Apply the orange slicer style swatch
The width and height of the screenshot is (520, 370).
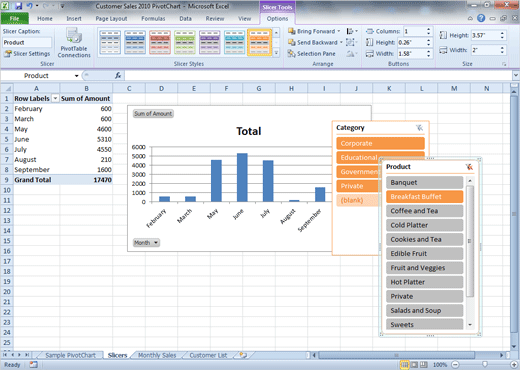point(259,42)
